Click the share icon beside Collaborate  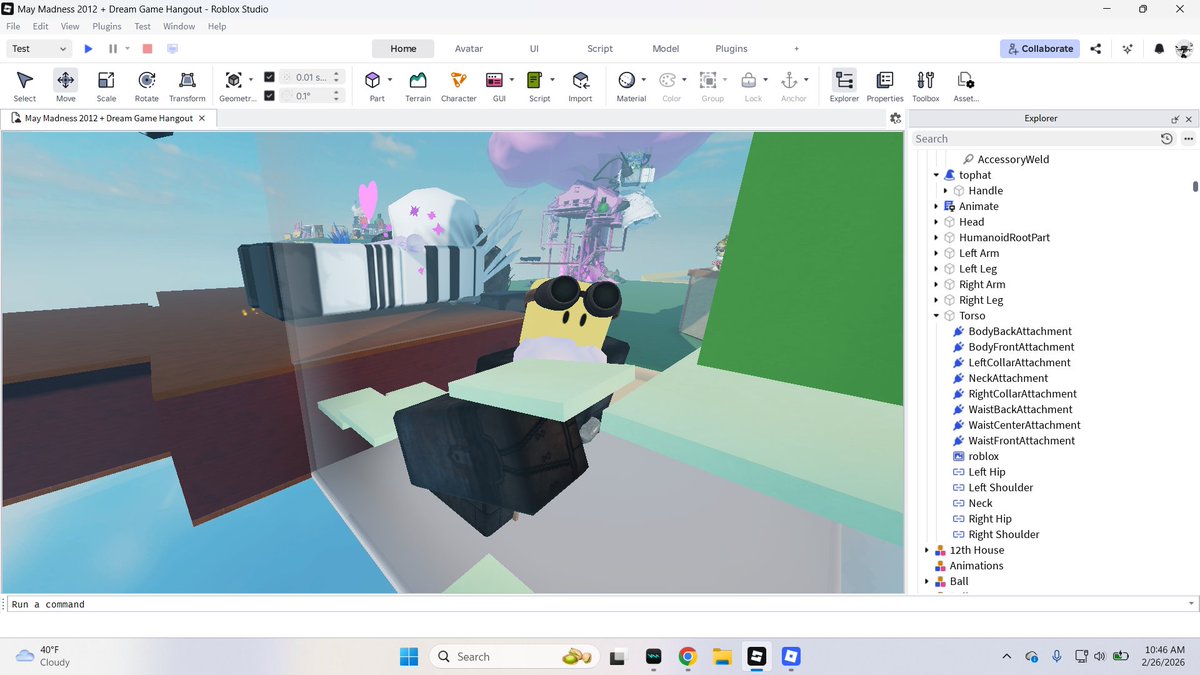coord(1096,48)
